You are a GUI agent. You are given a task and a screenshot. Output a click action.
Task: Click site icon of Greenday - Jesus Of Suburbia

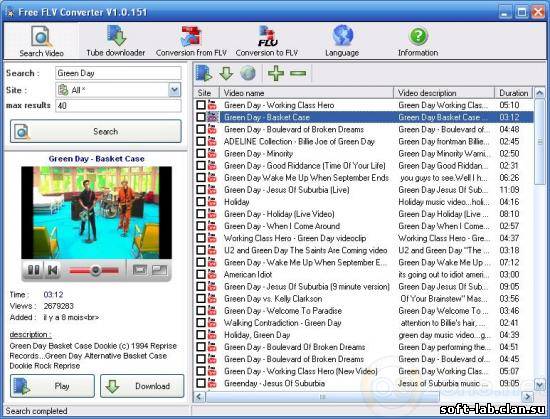pyautogui.click(x=212, y=383)
